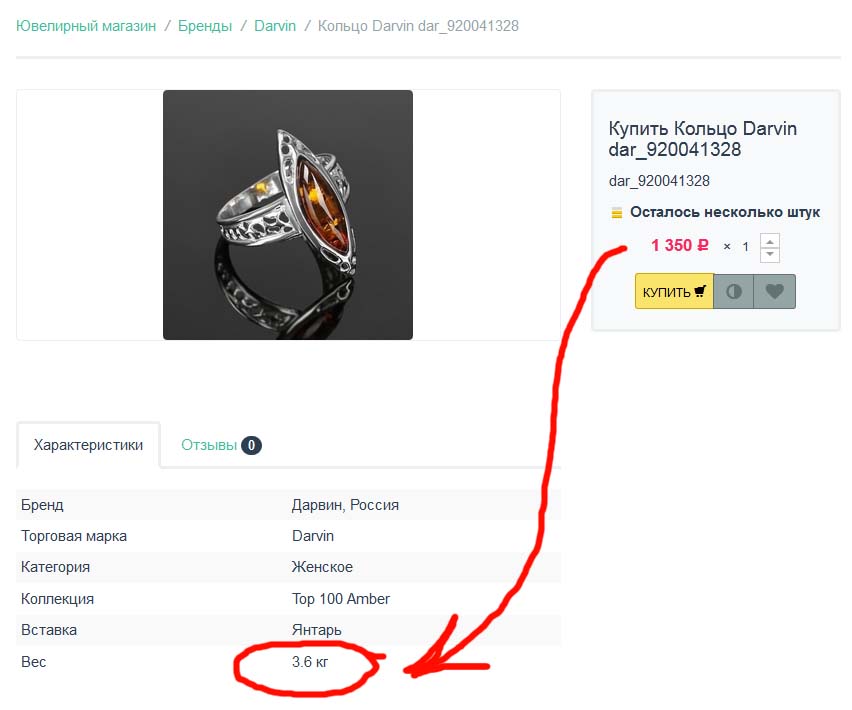Click the amber ring product photo
Image resolution: width=852 pixels, height=710 pixels.
pyautogui.click(x=287, y=215)
